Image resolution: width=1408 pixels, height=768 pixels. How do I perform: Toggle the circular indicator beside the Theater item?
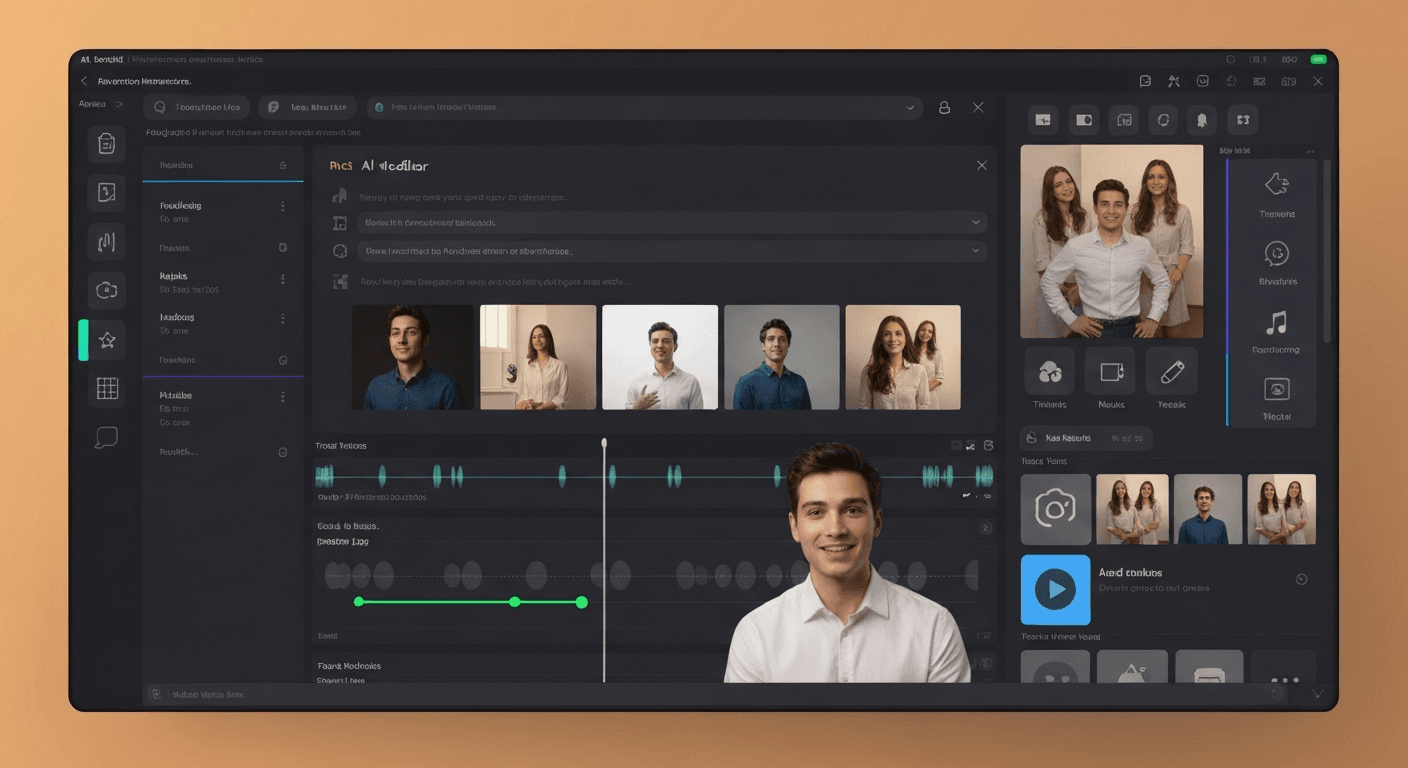[x=283, y=247]
